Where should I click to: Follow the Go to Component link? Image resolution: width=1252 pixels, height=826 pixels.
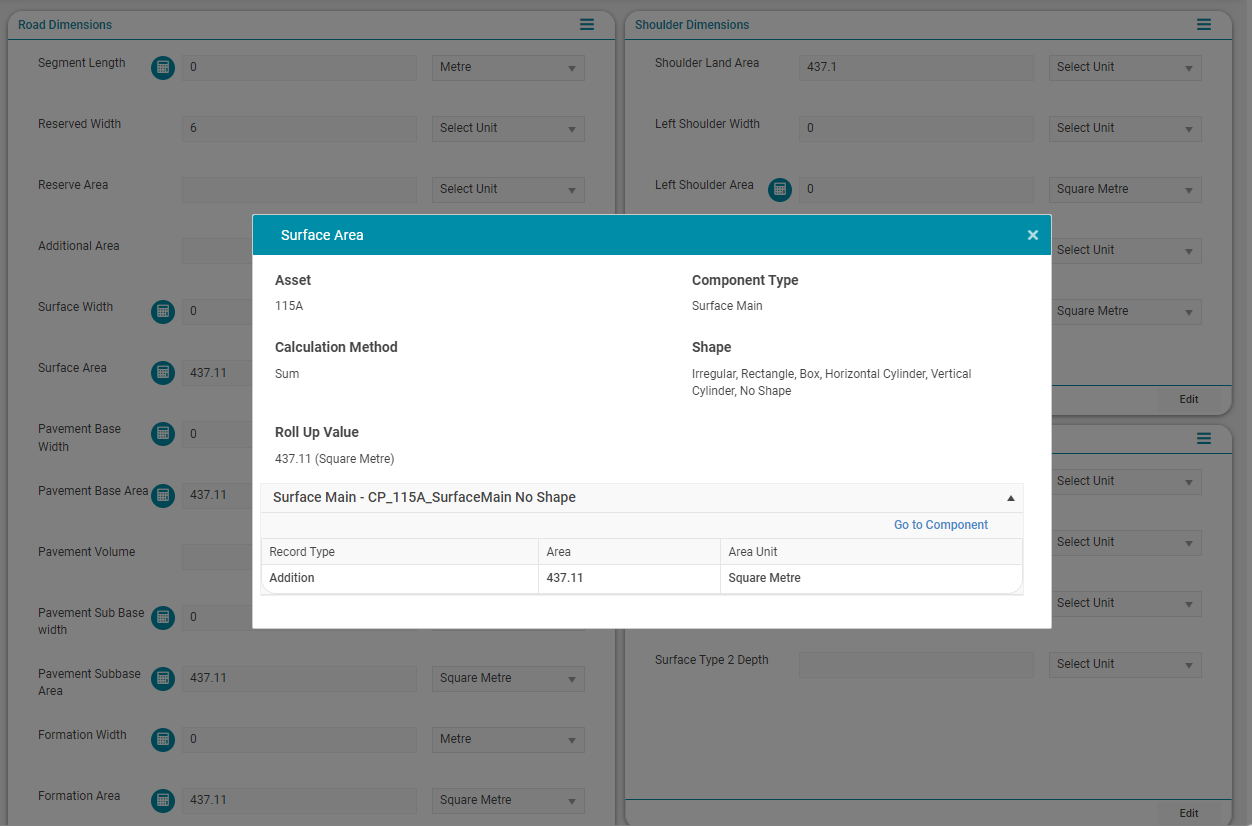pyautogui.click(x=941, y=525)
